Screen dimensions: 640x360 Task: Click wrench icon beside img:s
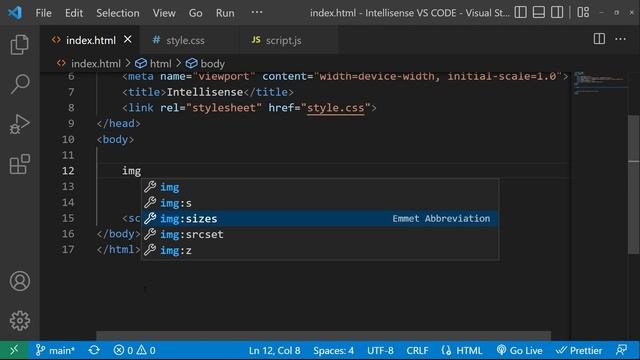[x=150, y=202]
